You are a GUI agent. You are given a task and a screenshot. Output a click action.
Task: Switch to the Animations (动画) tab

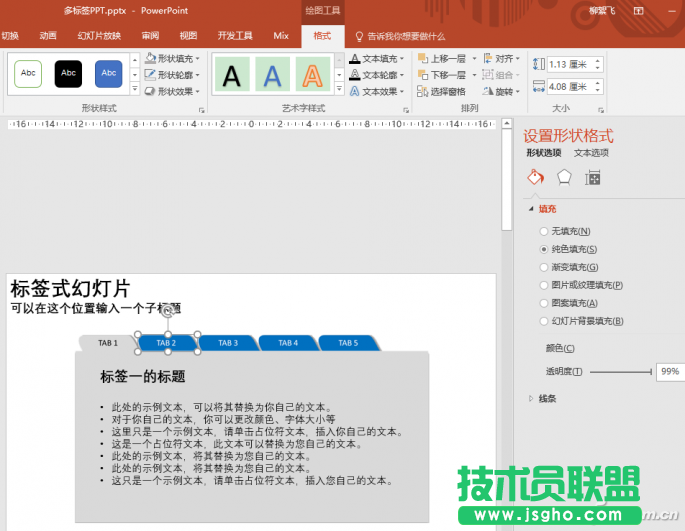(x=48, y=36)
